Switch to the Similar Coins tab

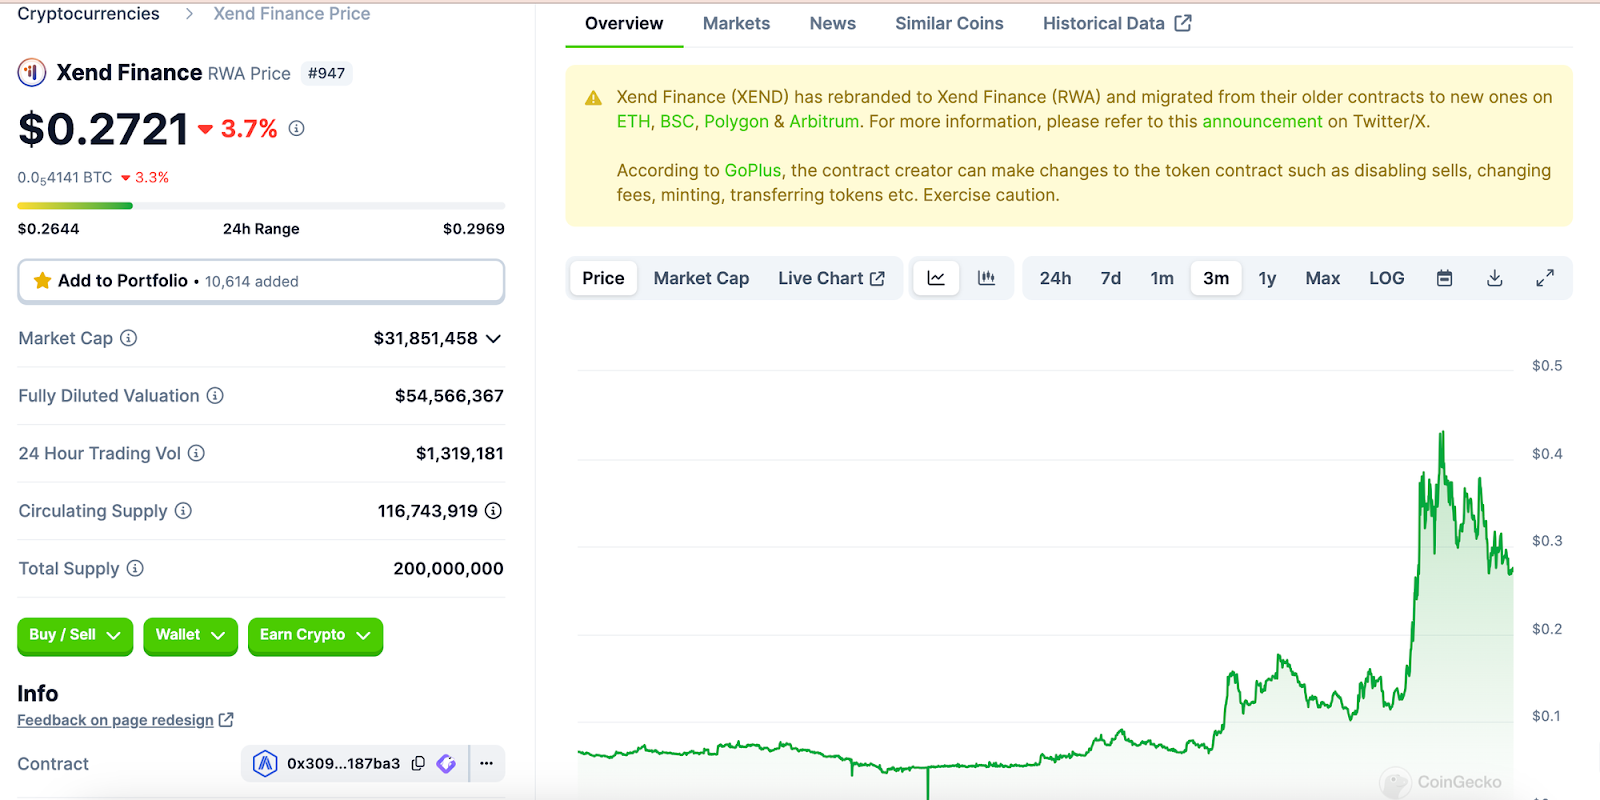point(949,23)
